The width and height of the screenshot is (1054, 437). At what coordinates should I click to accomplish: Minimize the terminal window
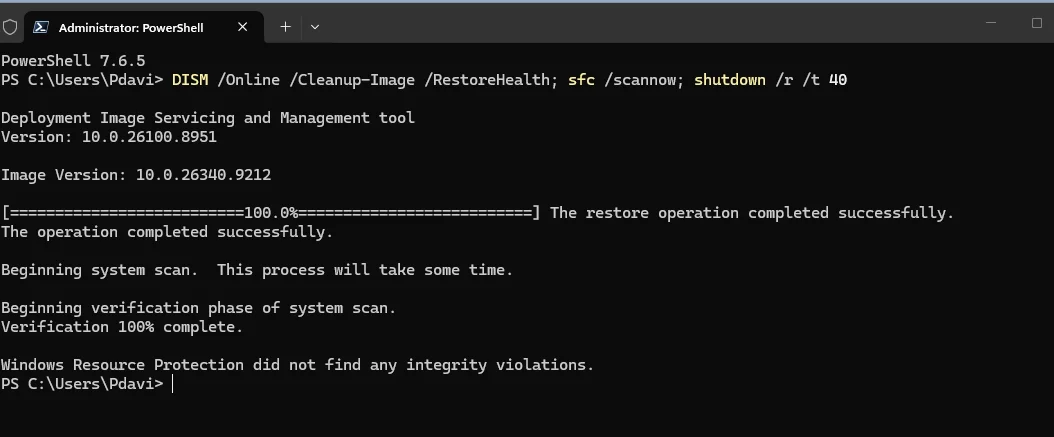point(991,23)
